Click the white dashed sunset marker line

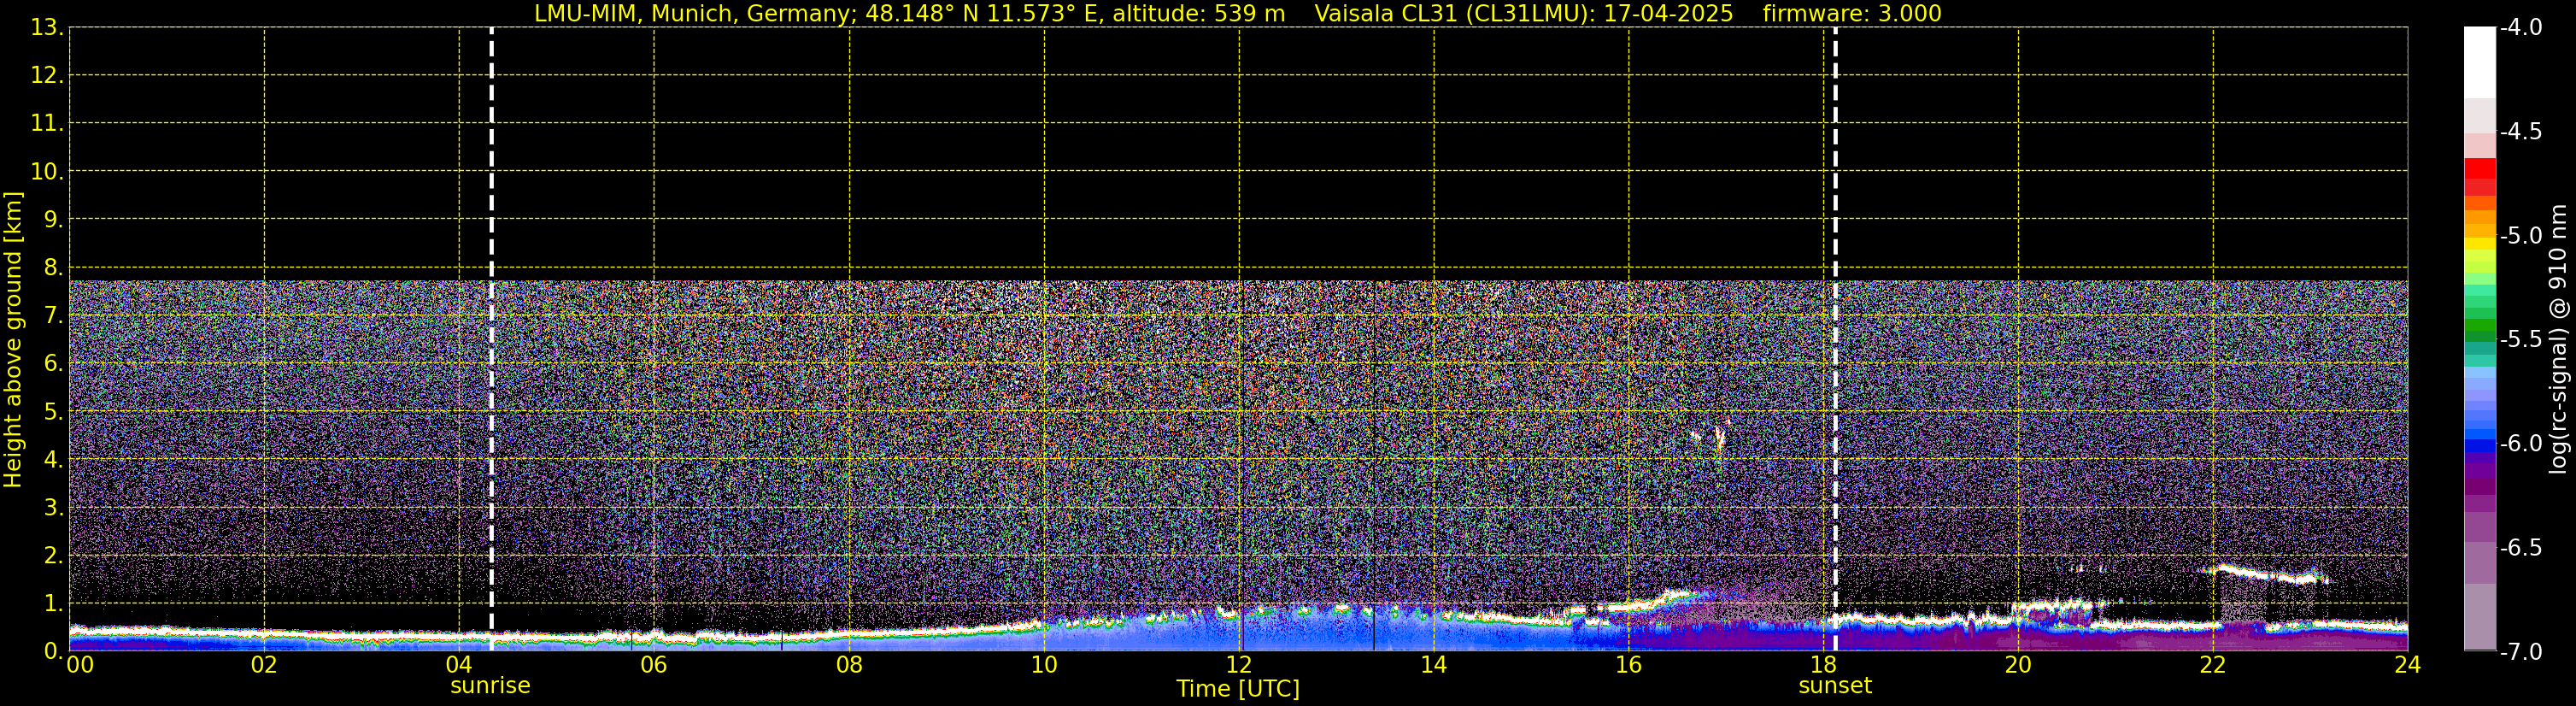click(1835, 339)
